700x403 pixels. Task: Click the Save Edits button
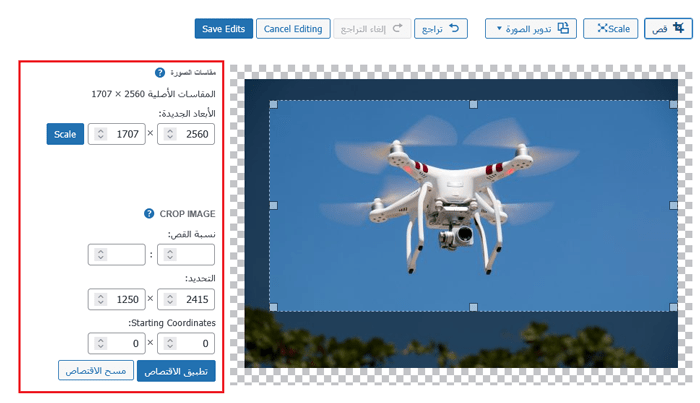click(x=223, y=29)
